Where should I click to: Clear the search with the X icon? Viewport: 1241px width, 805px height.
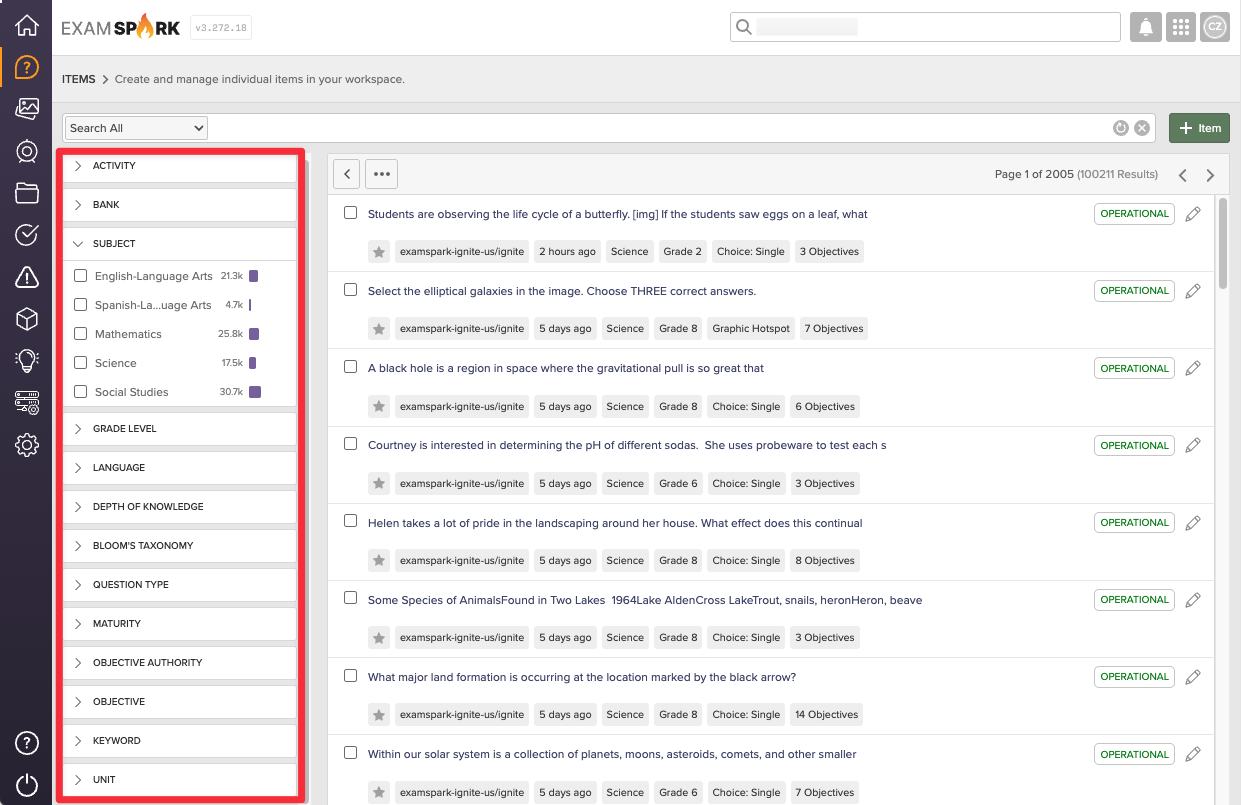(x=1141, y=128)
